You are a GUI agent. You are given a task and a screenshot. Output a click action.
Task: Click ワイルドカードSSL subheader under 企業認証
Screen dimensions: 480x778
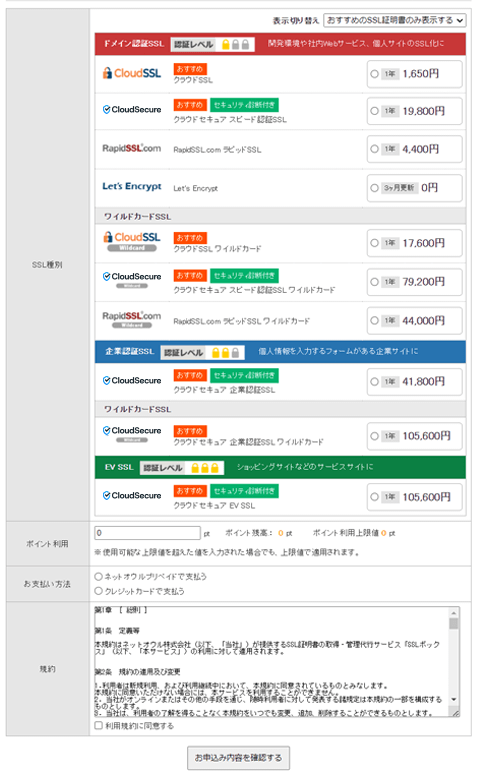(x=137, y=409)
